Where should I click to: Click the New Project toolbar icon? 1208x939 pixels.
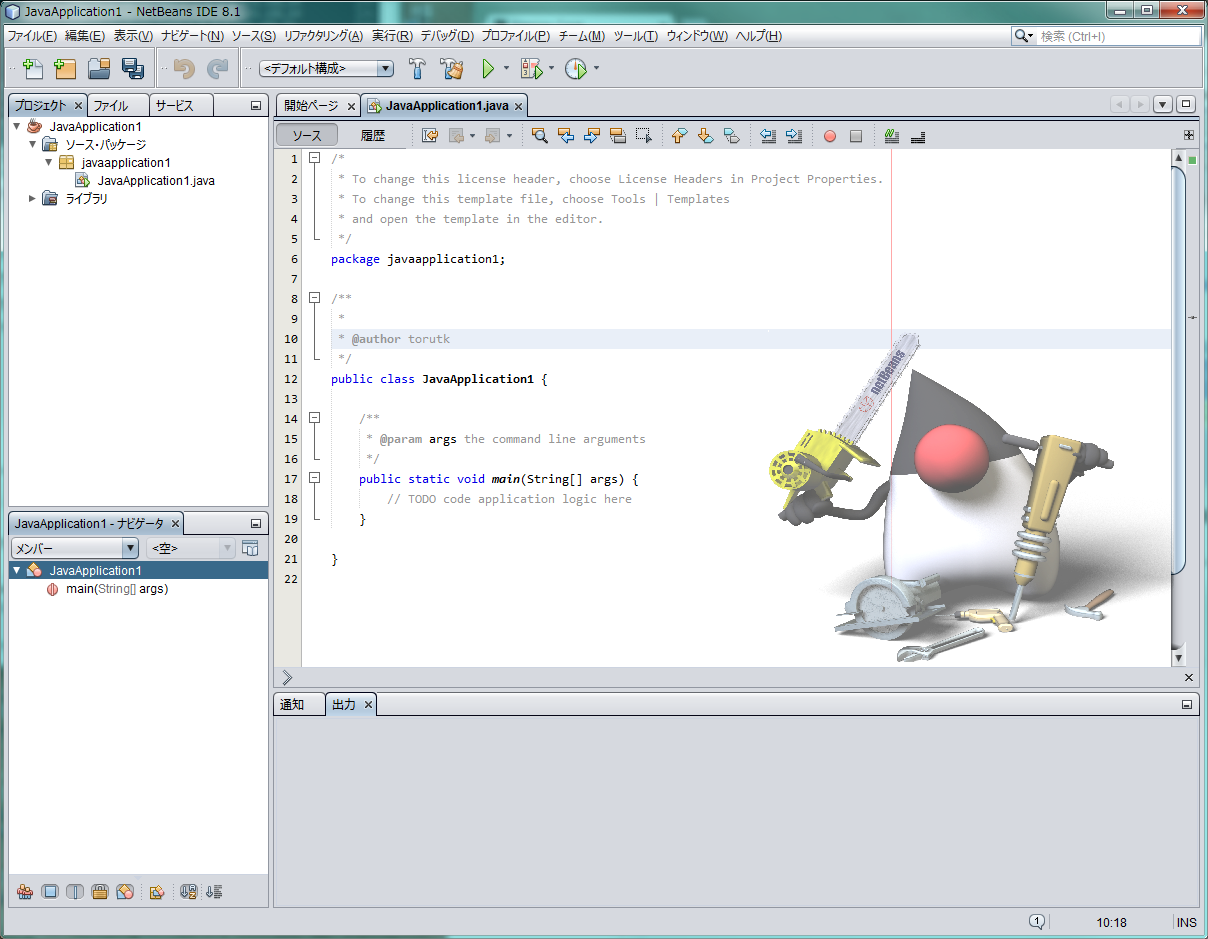pos(66,69)
